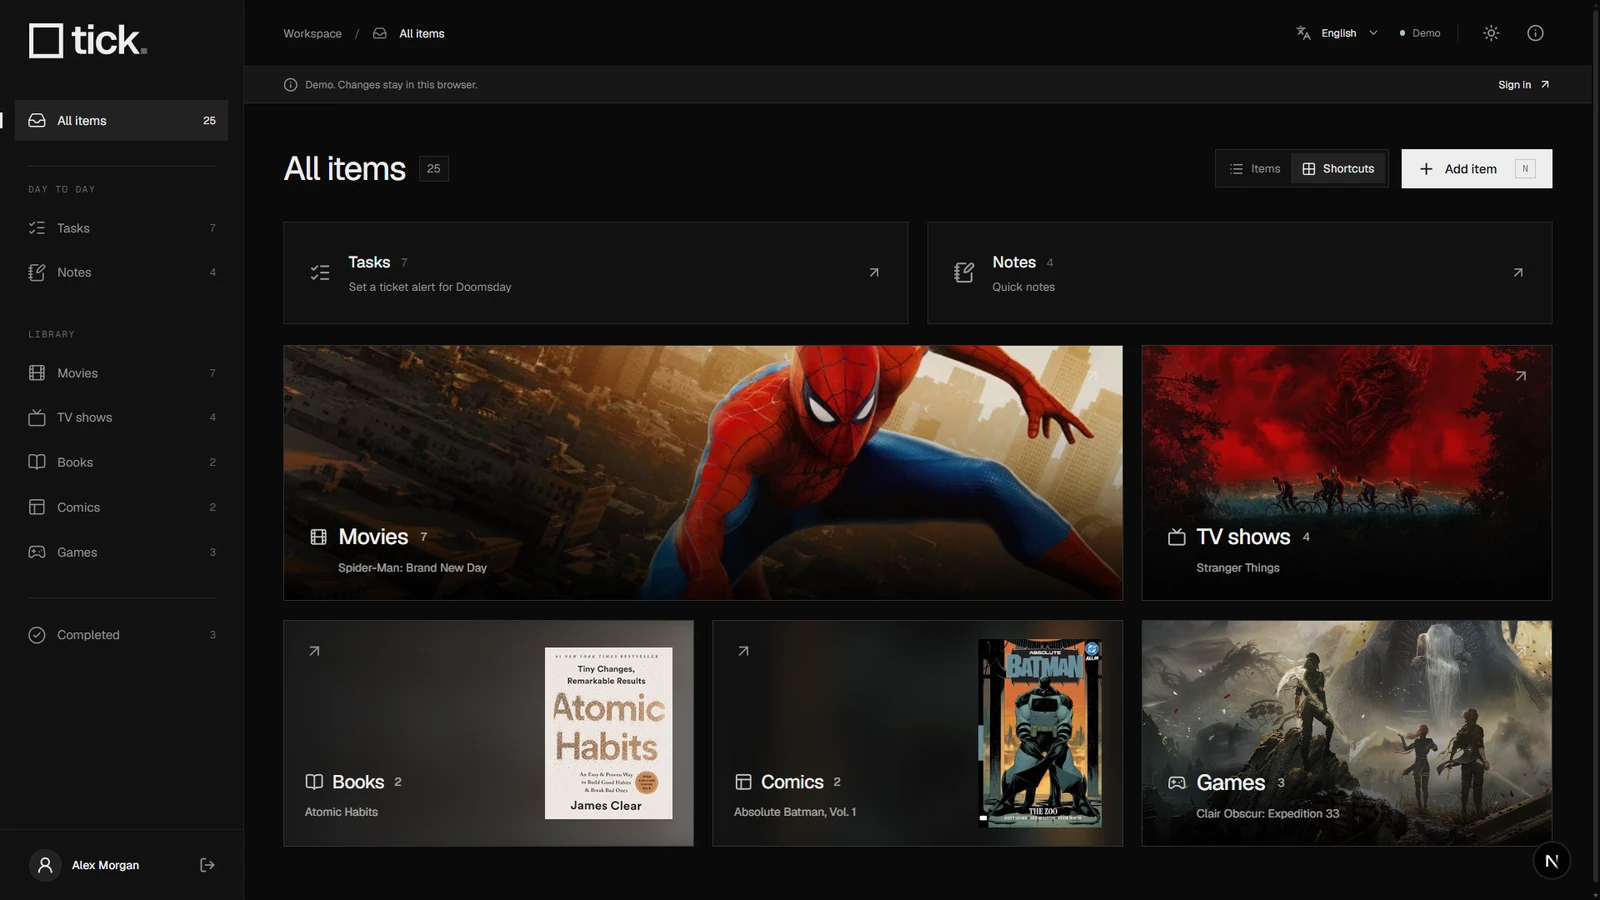Viewport: 1600px width, 900px height.
Task: Click the 'Spider-Man: Brand New Day' subtitle
Action: click(412, 568)
